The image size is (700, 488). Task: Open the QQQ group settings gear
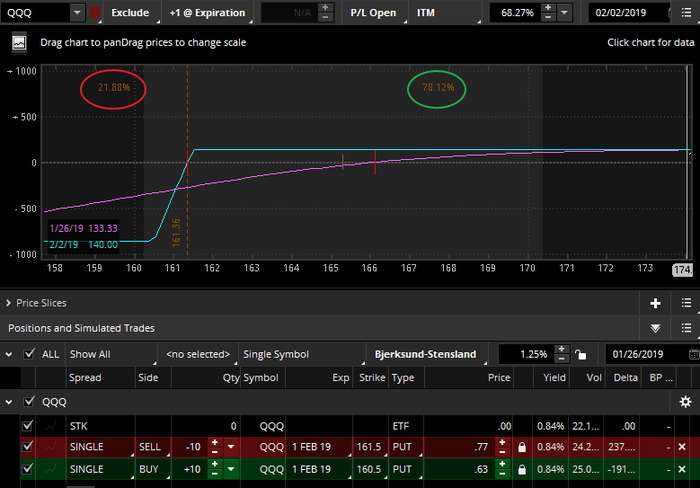point(685,402)
